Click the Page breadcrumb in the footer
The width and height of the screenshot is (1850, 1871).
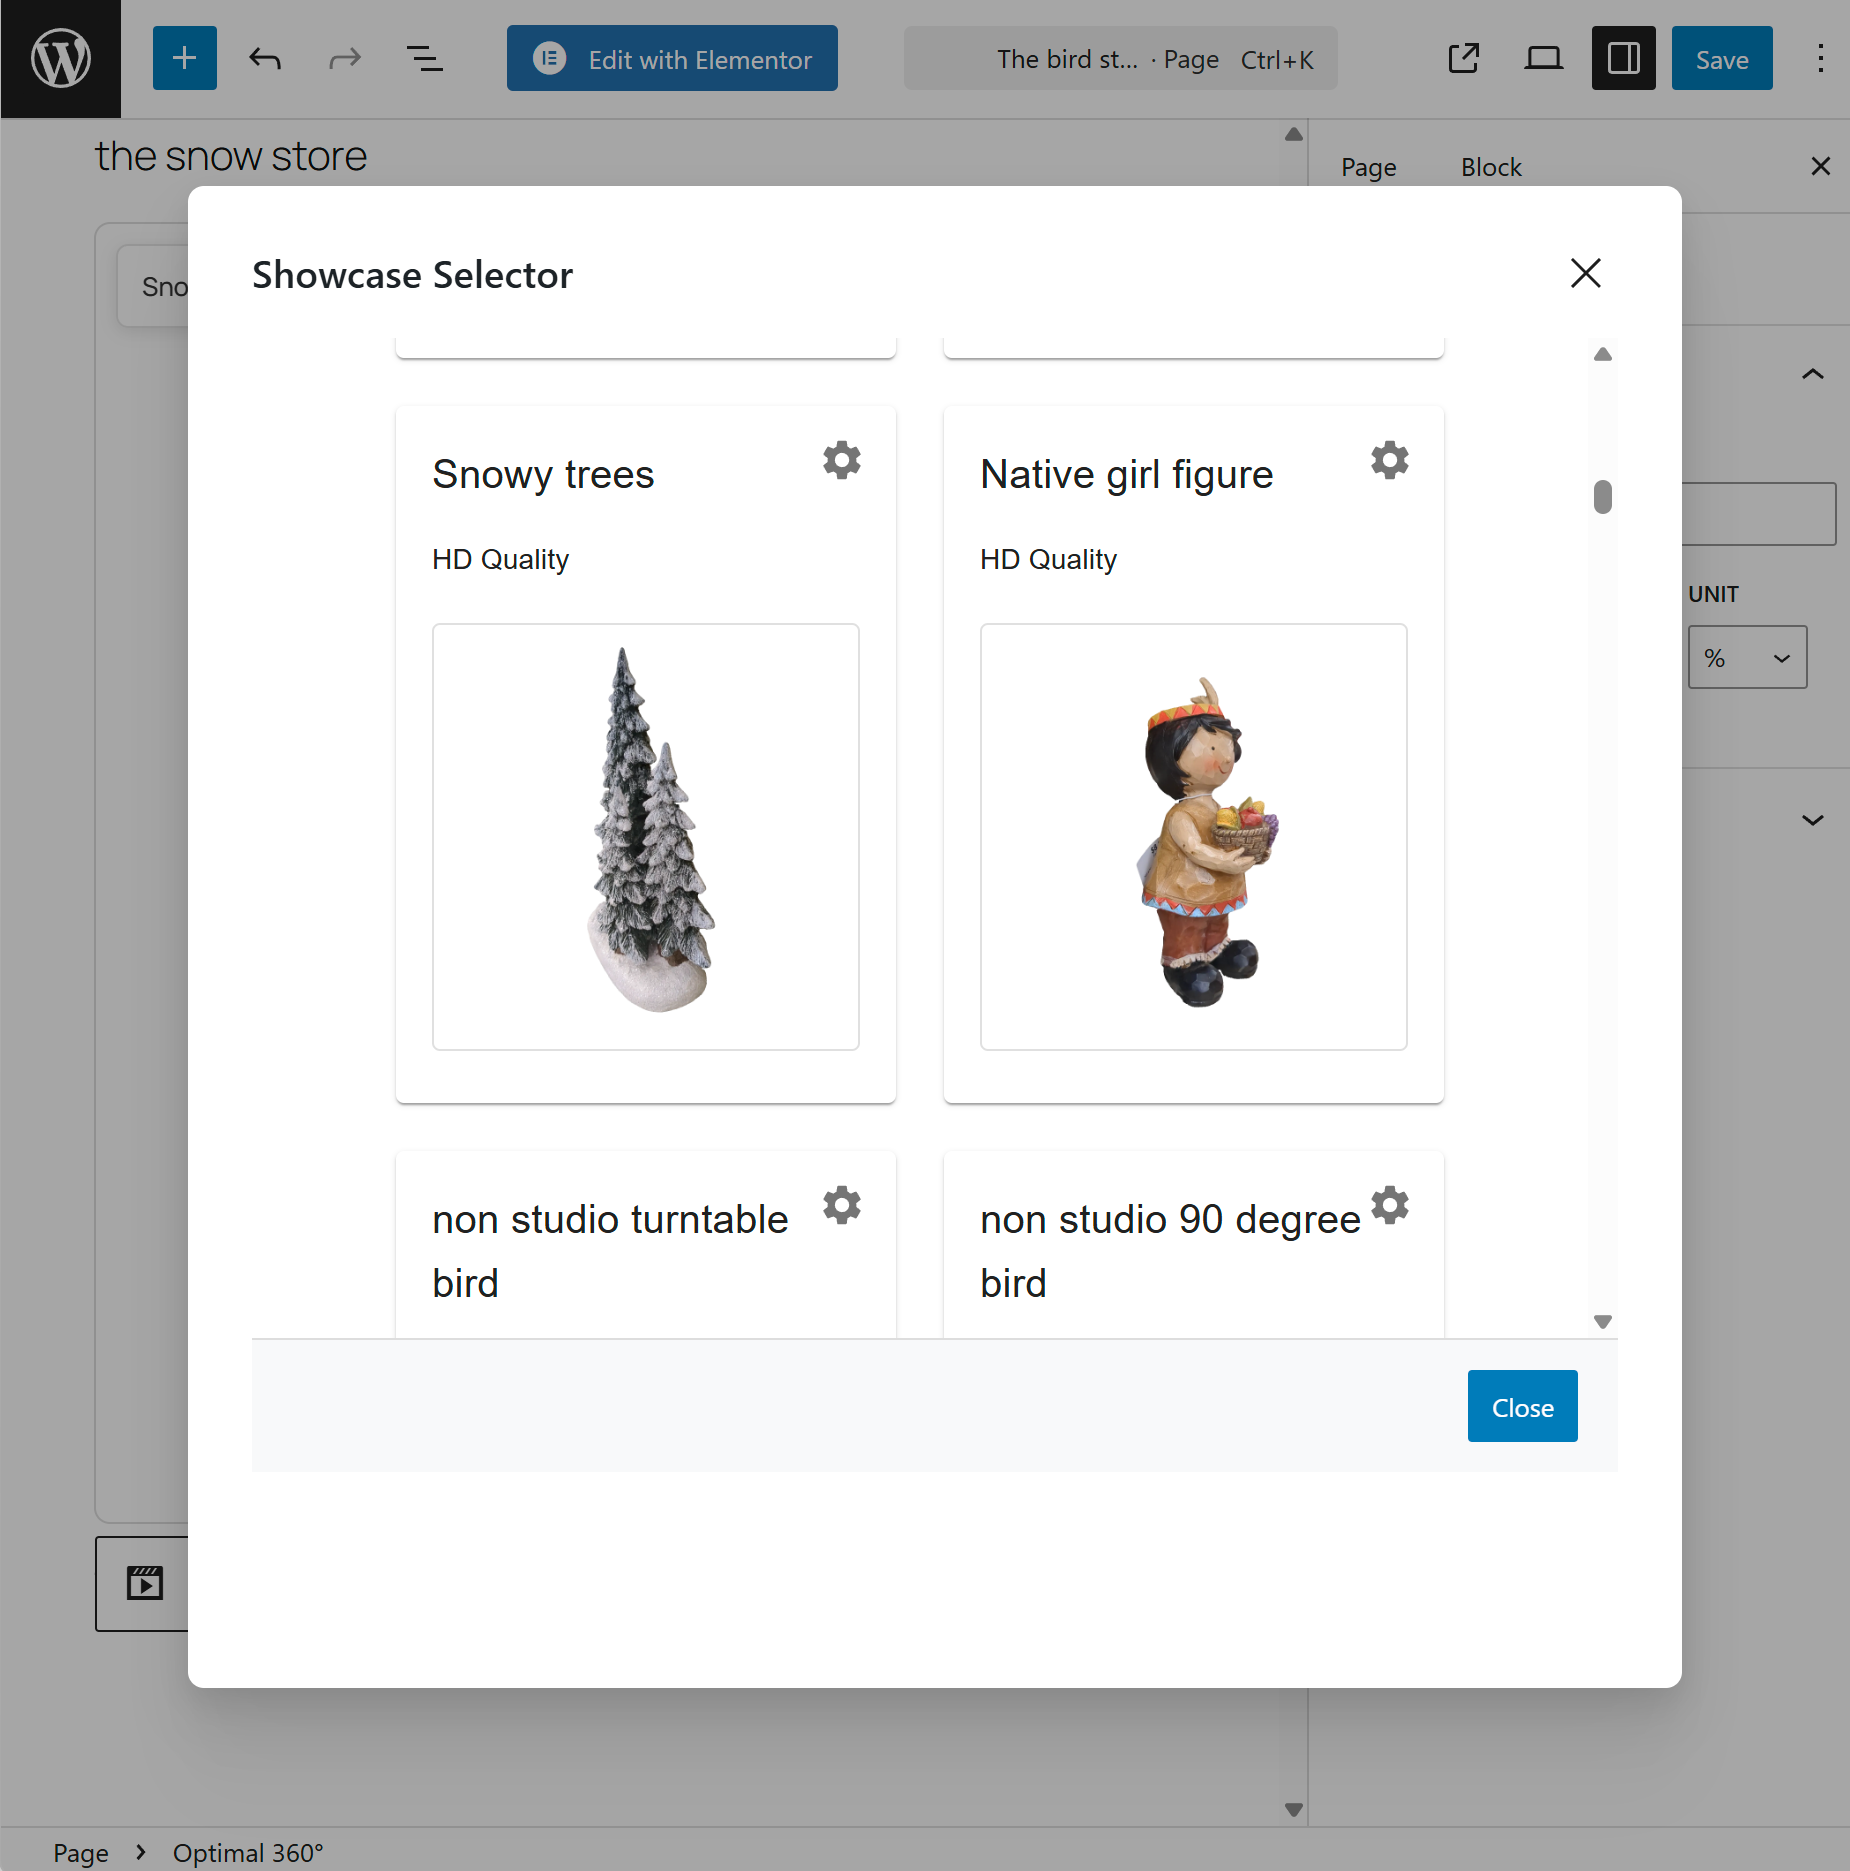[x=81, y=1853]
